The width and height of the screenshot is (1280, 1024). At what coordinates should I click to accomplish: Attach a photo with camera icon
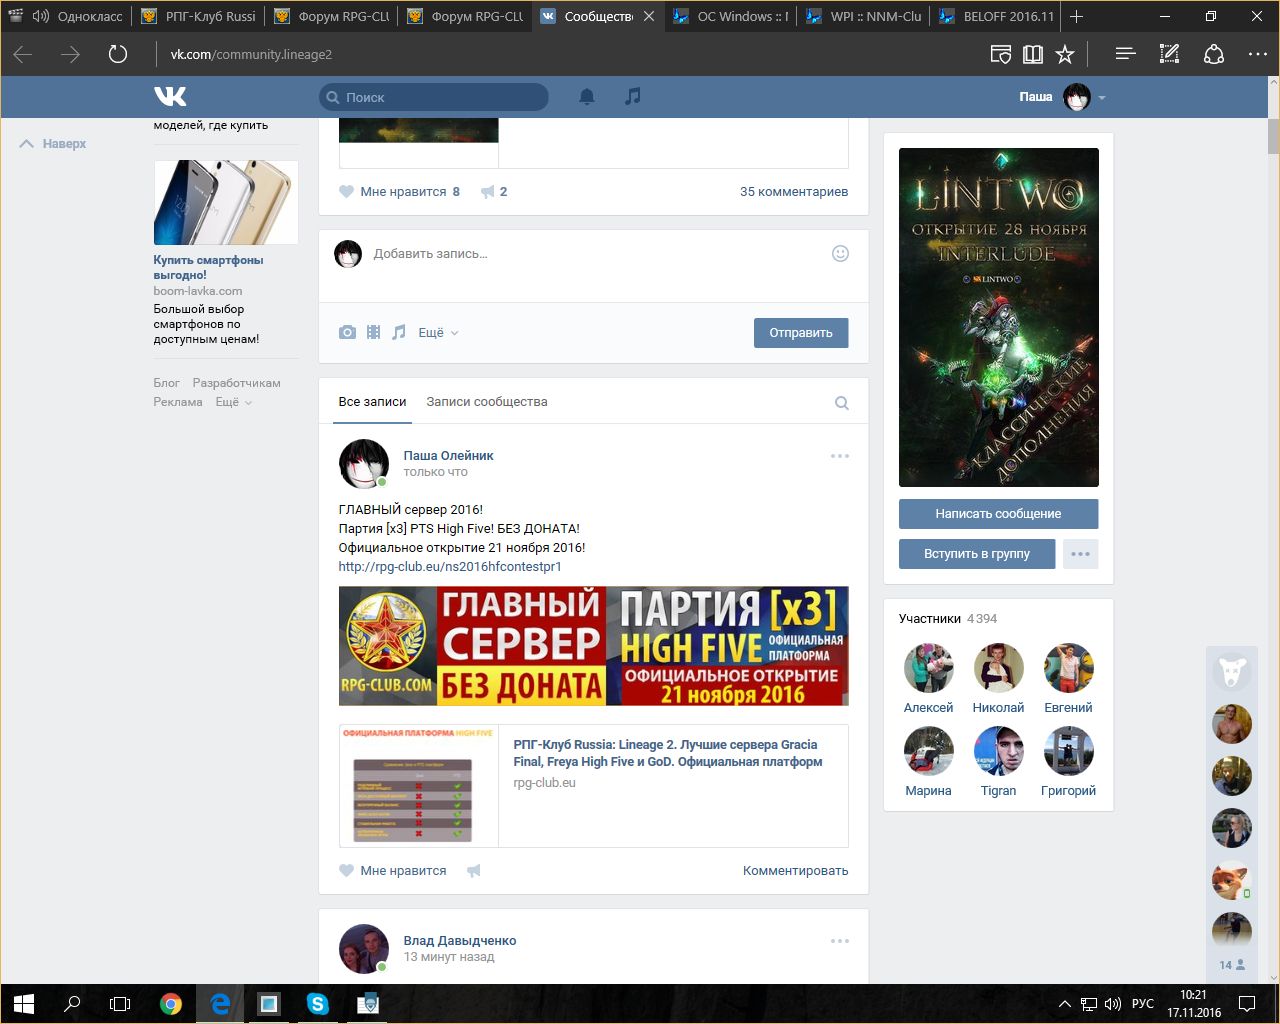pyautogui.click(x=347, y=332)
